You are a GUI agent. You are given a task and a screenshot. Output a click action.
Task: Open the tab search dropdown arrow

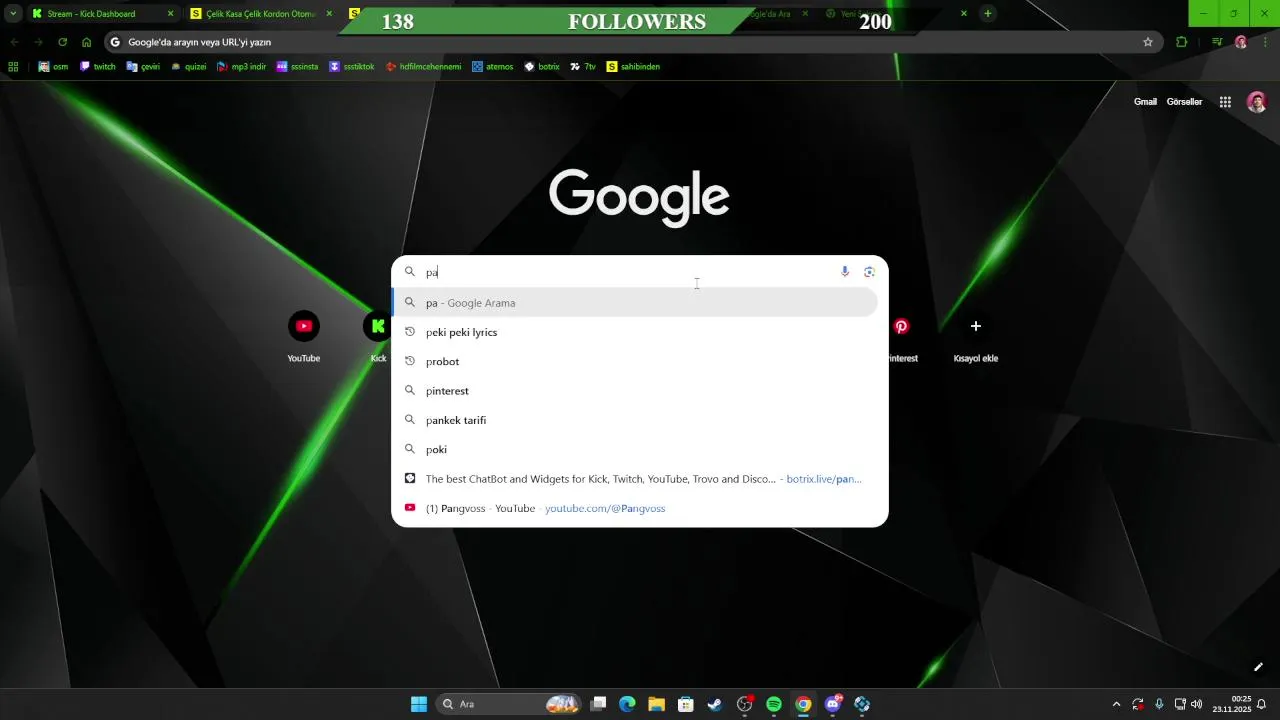tap(13, 14)
